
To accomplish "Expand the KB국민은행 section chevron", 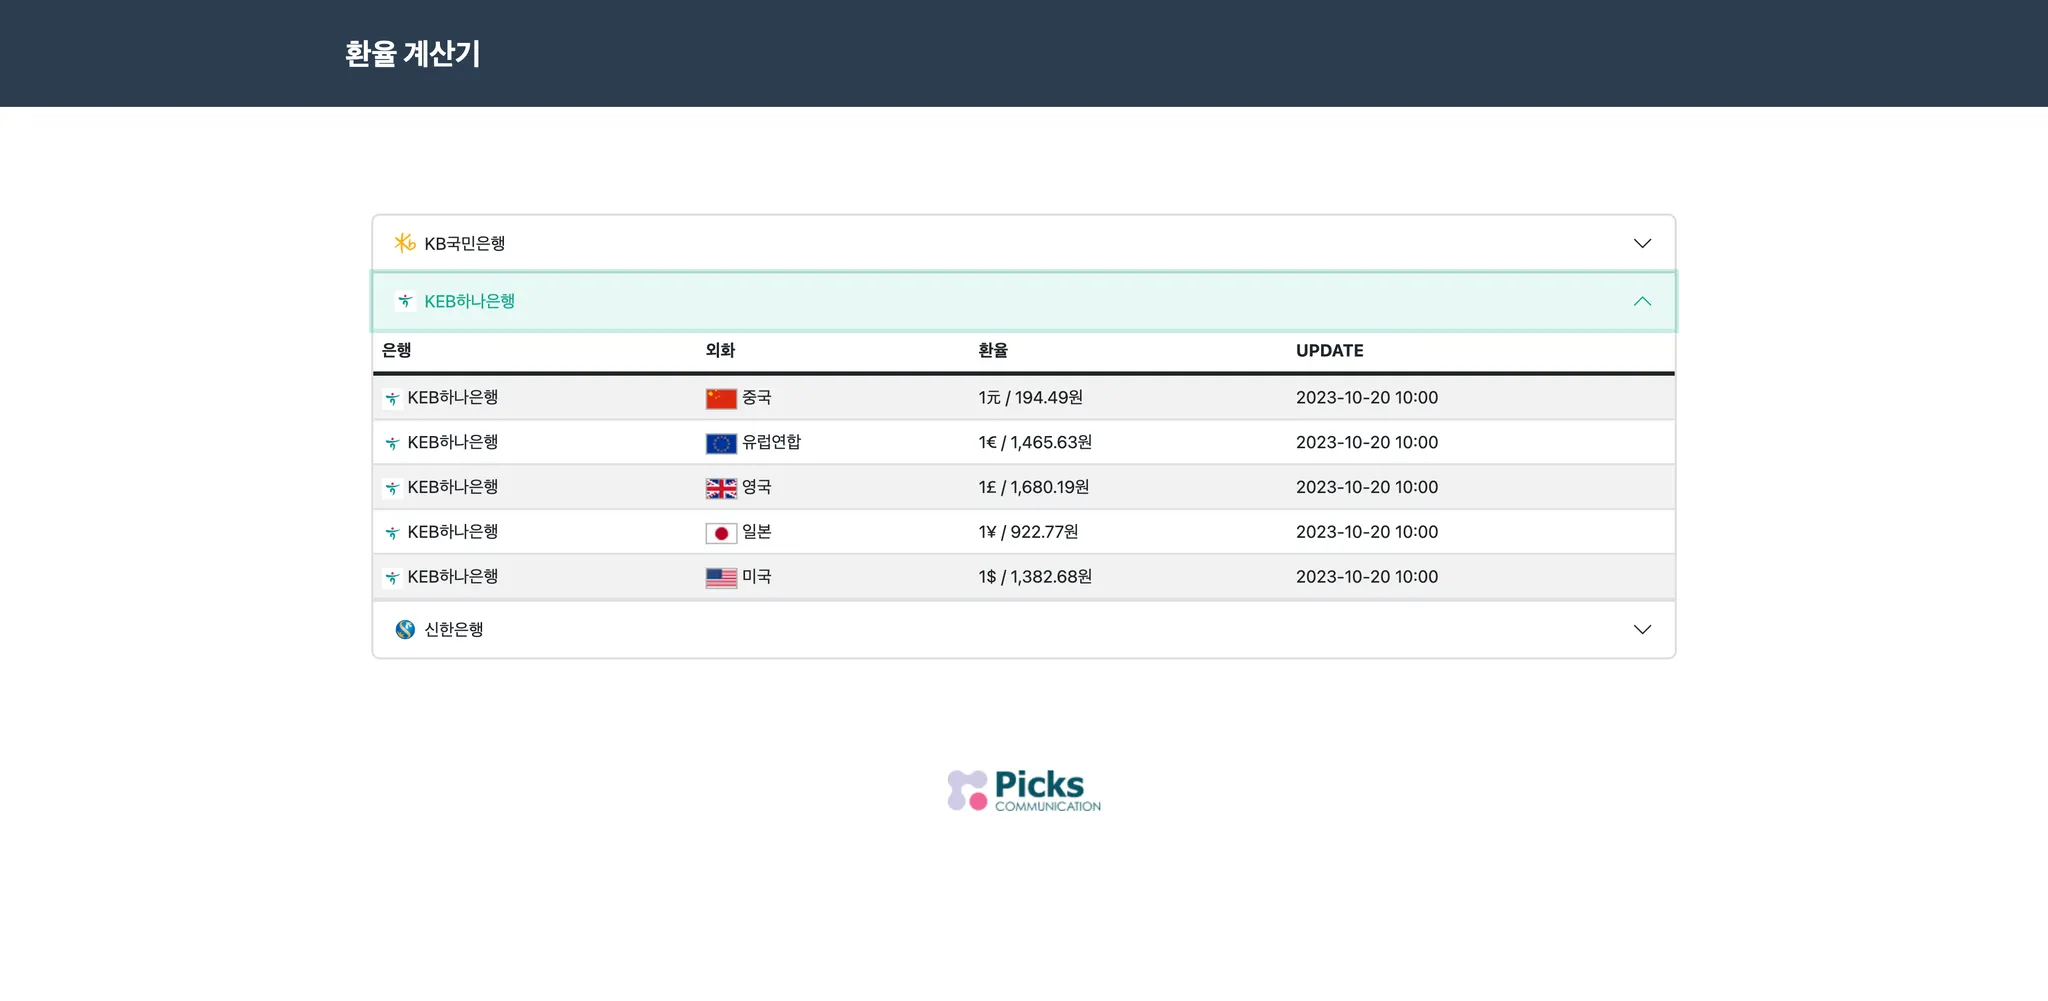I will [1642, 243].
